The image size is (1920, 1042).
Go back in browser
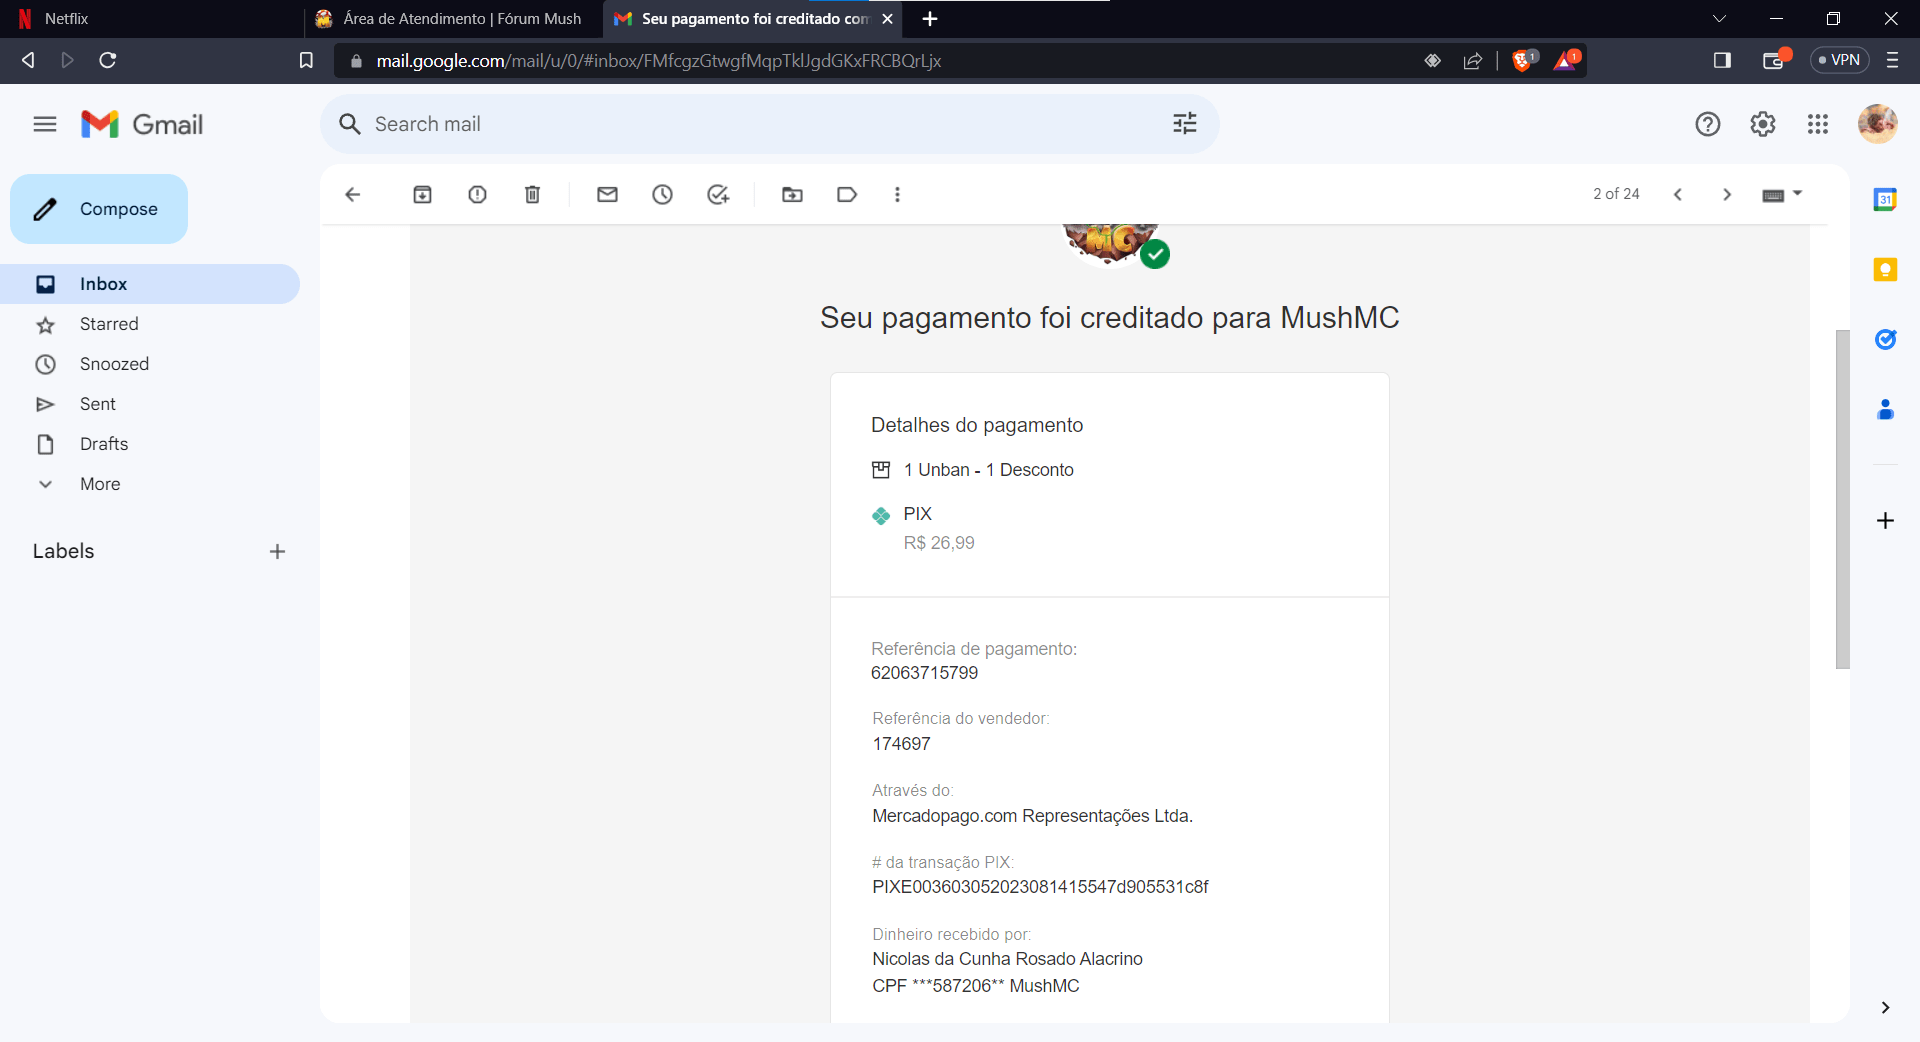click(28, 60)
